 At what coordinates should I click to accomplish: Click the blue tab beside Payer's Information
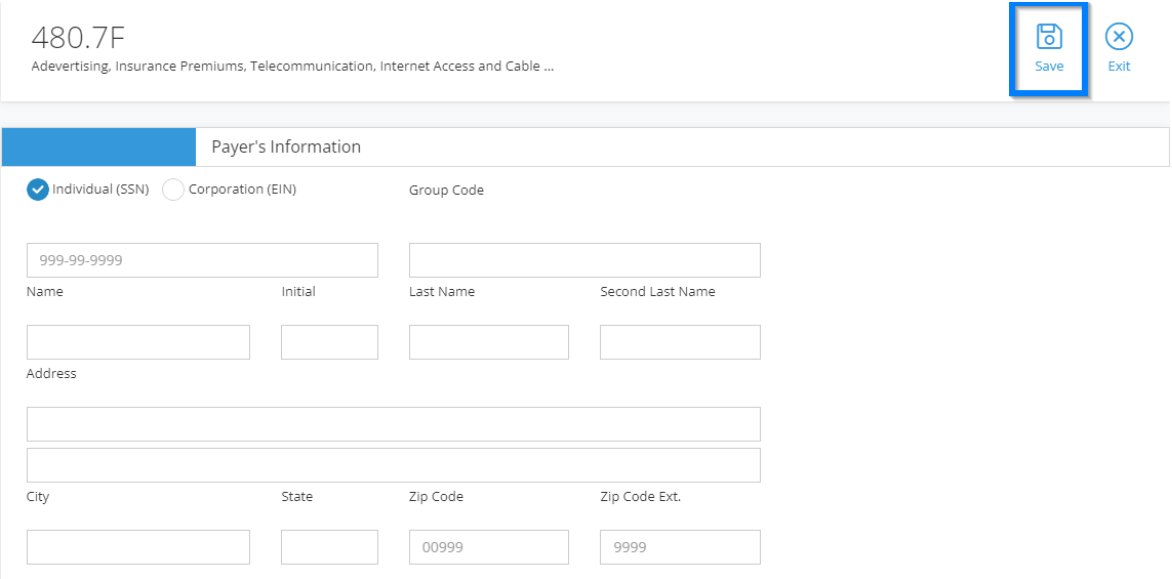coord(99,147)
